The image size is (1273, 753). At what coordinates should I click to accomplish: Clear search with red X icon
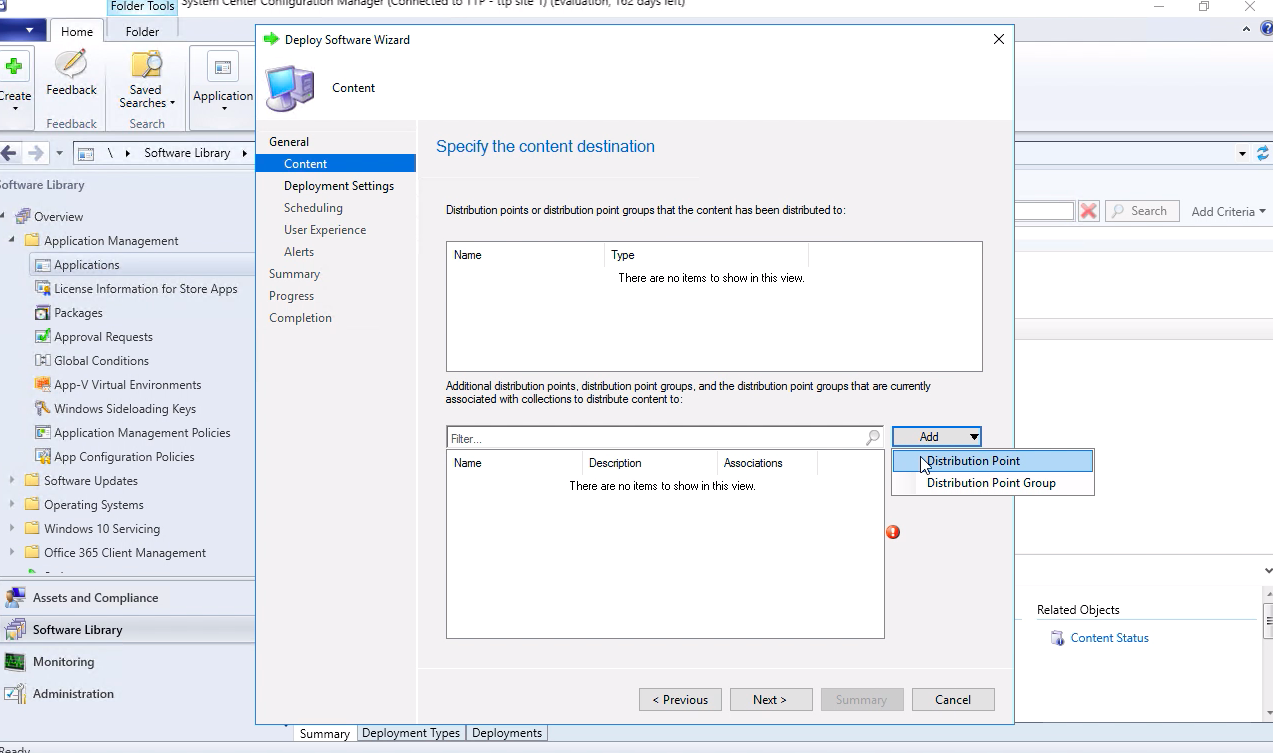(x=1089, y=211)
